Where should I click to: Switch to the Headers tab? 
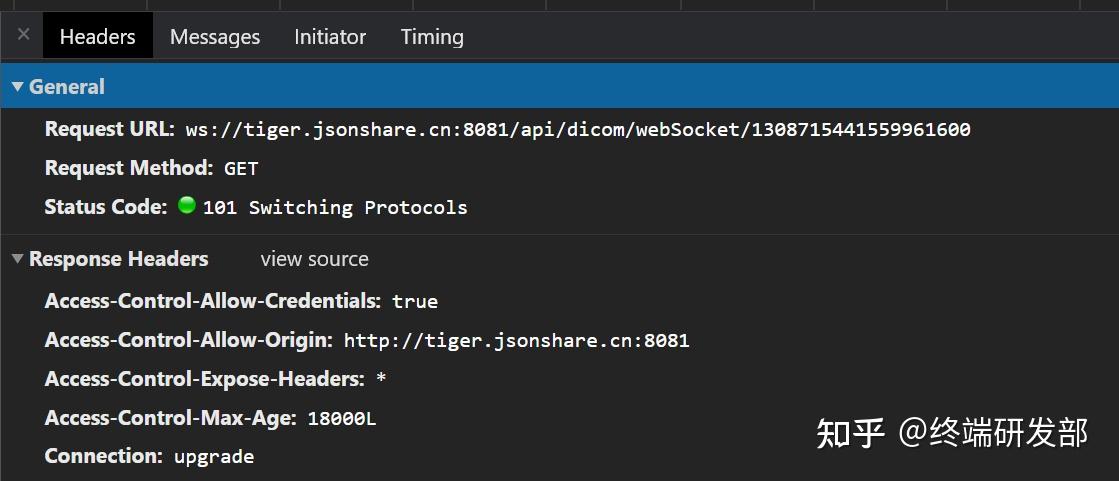click(x=97, y=37)
